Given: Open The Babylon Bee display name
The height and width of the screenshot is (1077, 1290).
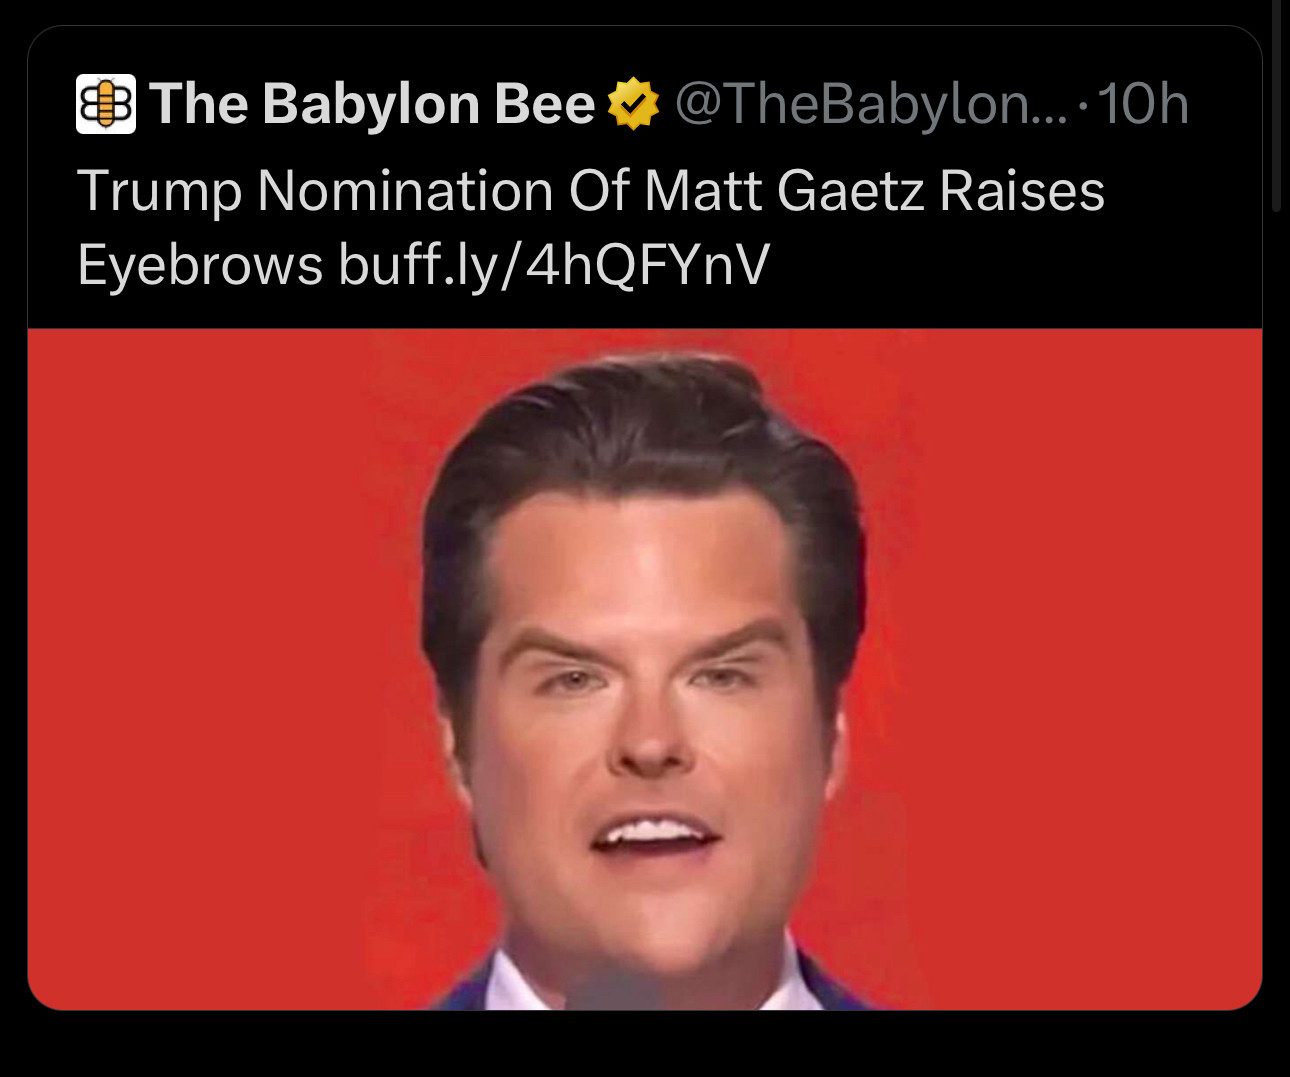Looking at the screenshot, I should (x=372, y=104).
